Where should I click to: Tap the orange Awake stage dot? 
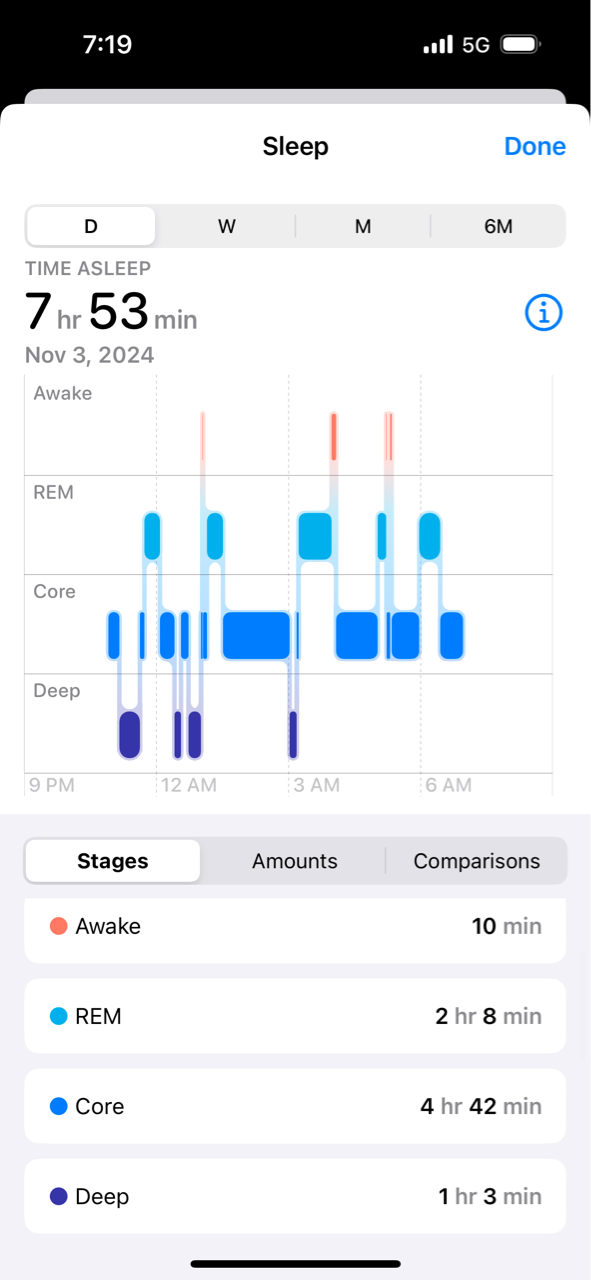pyautogui.click(x=58, y=926)
